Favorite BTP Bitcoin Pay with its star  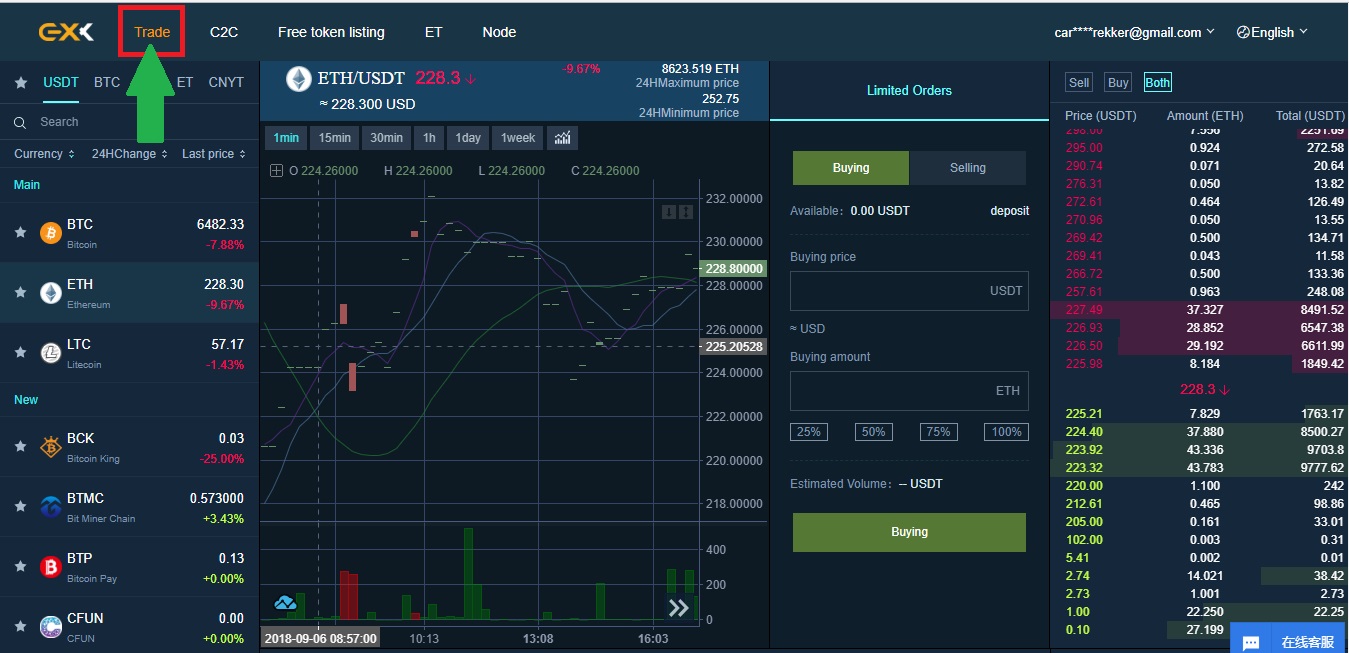(20, 566)
